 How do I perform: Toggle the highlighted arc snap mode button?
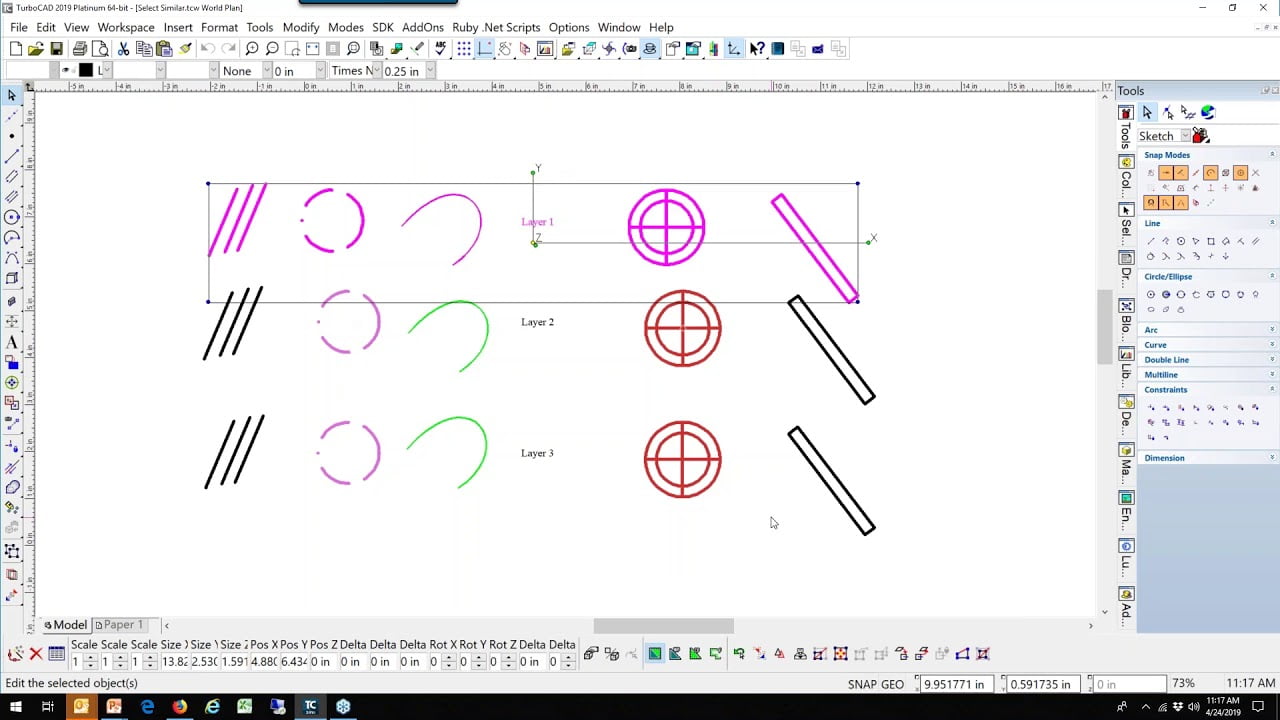coord(1211,173)
